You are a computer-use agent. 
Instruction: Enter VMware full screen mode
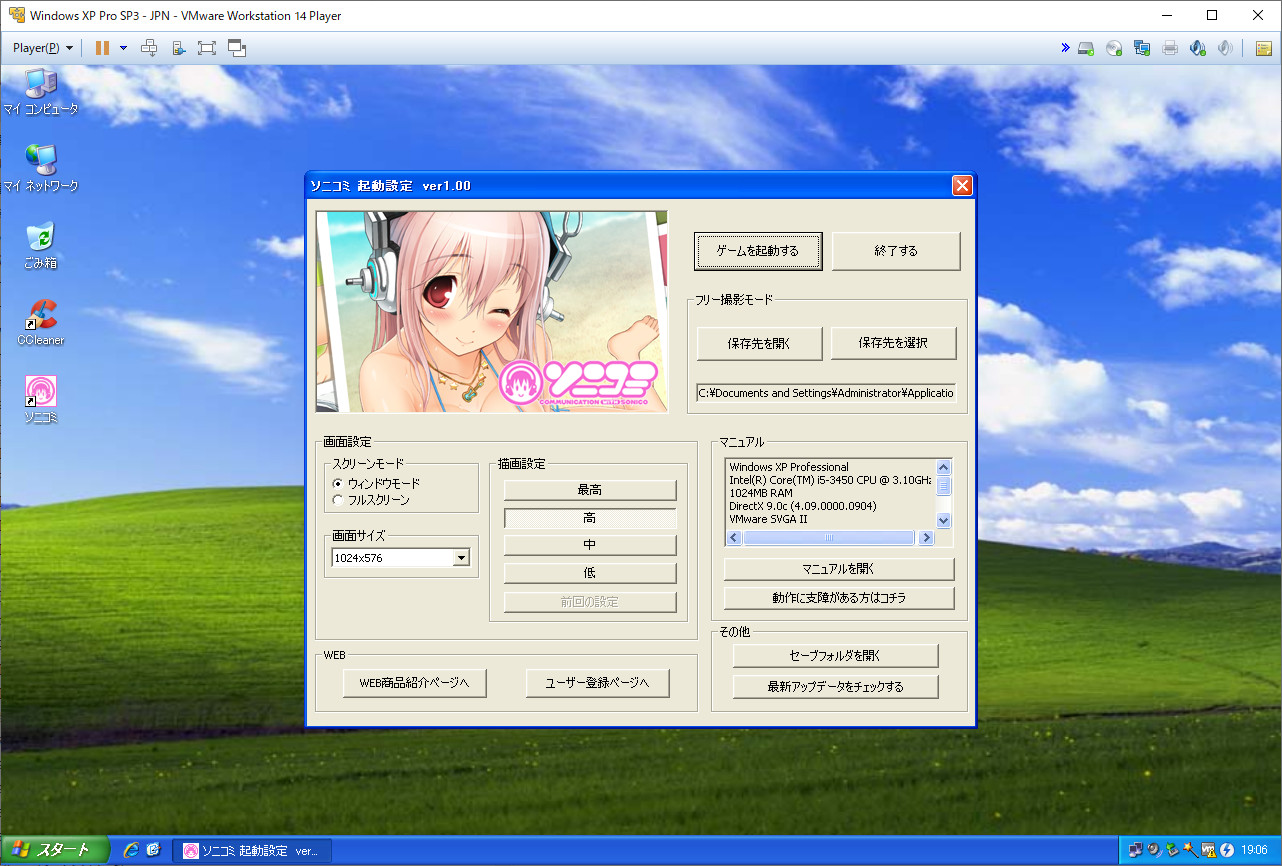pos(207,48)
